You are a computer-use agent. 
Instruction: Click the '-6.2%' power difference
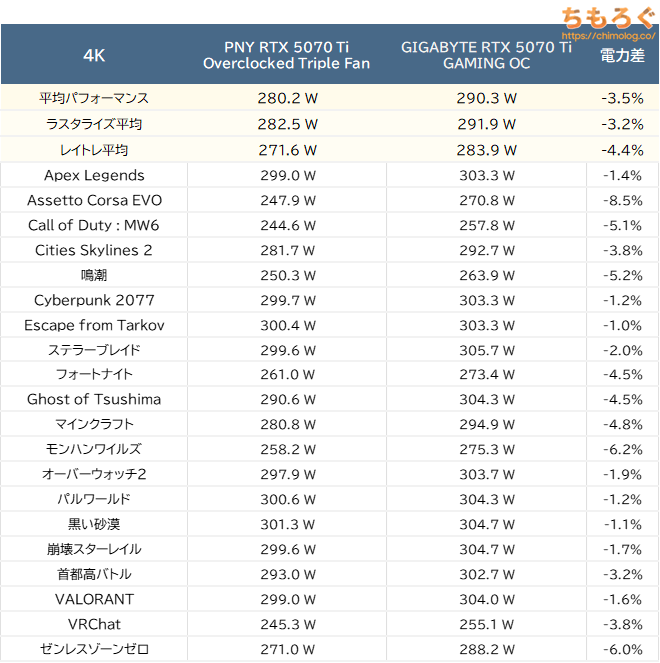point(622,449)
